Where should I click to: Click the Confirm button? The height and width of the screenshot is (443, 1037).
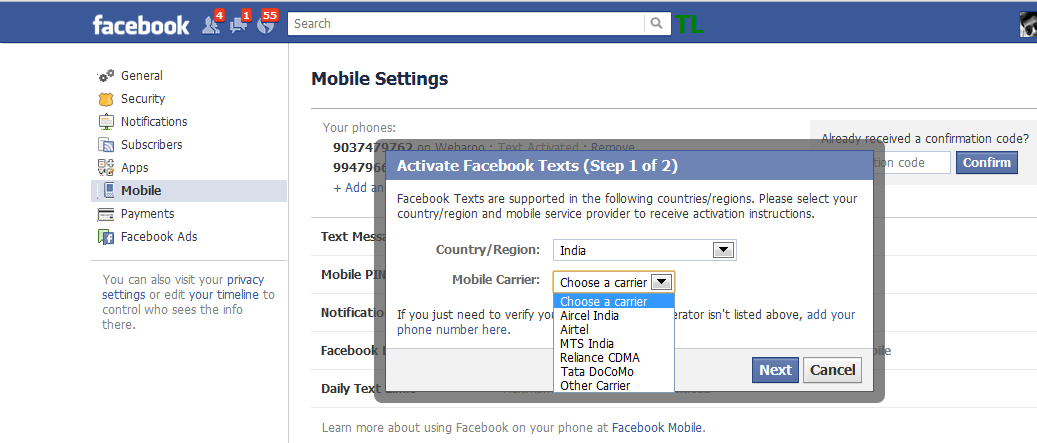(987, 163)
